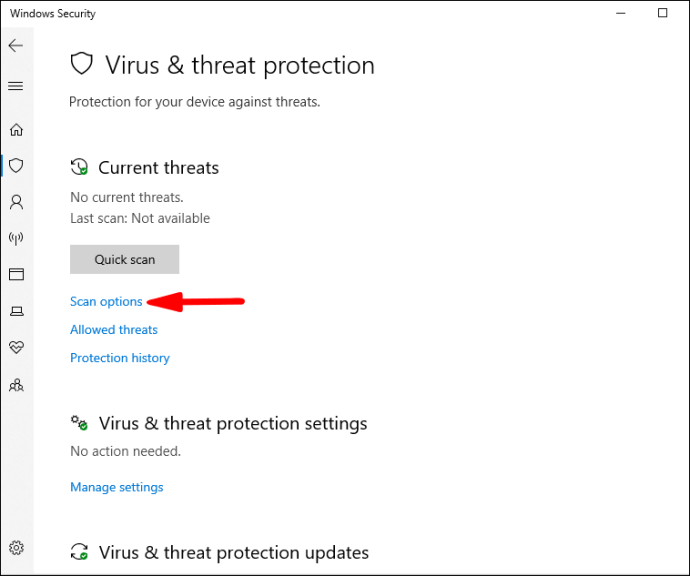
Task: Click Virus & threat protection updates heading
Action: (x=234, y=553)
